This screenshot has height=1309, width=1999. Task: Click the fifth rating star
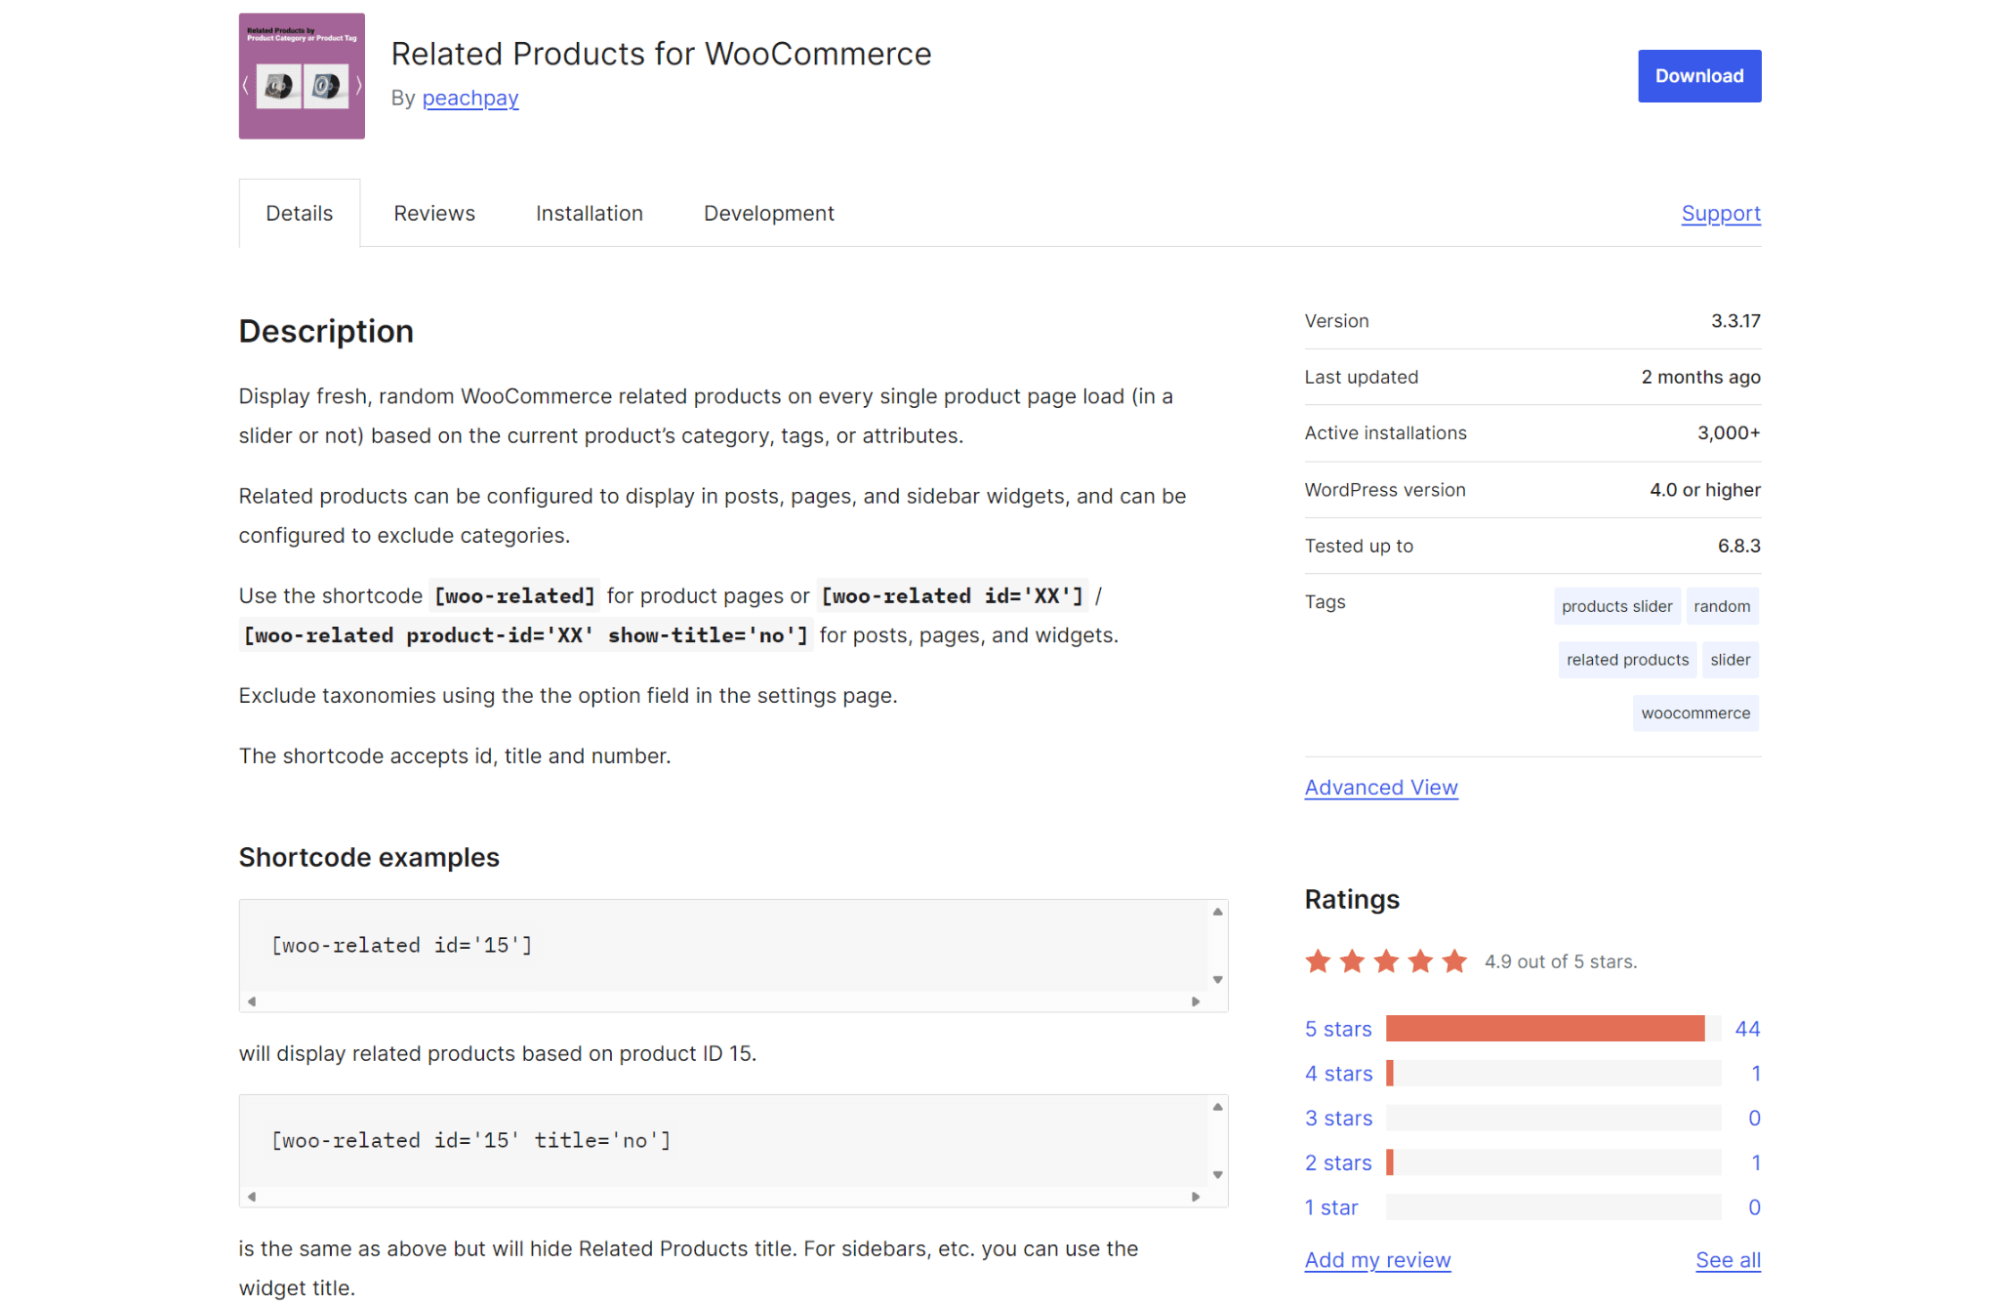[x=1454, y=961]
